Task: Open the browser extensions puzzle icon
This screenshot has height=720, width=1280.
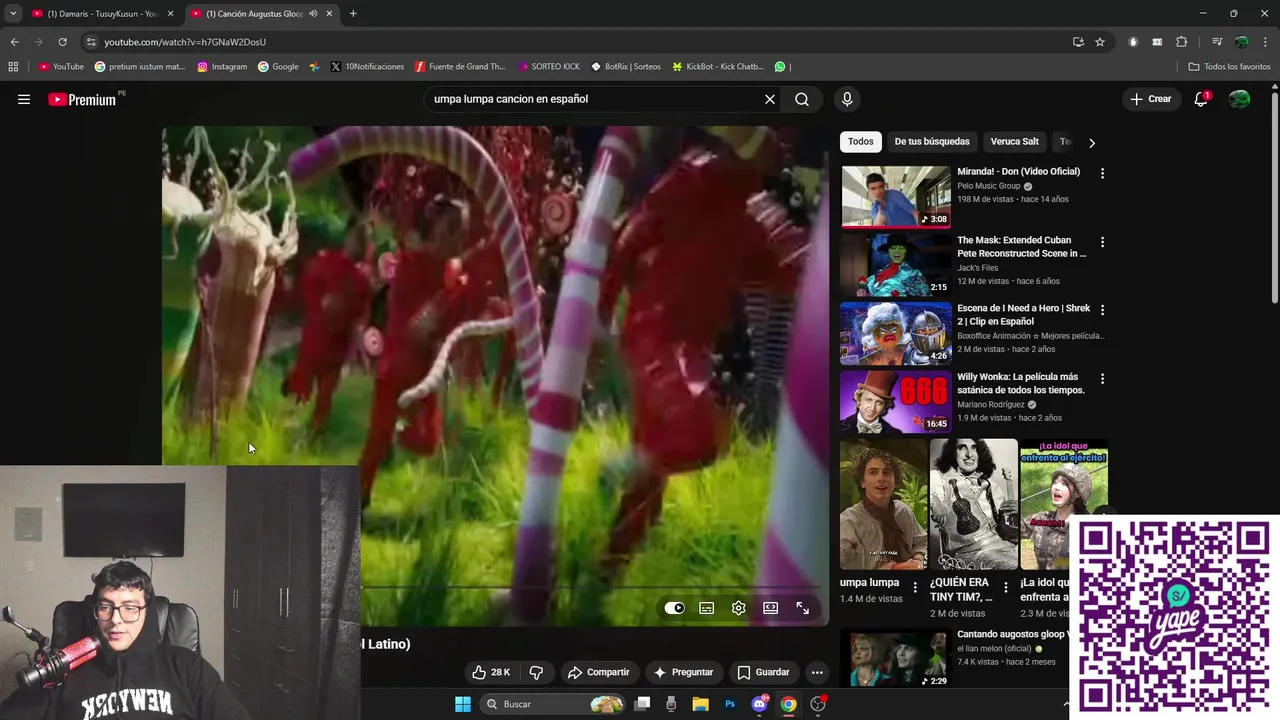Action: (x=1182, y=42)
